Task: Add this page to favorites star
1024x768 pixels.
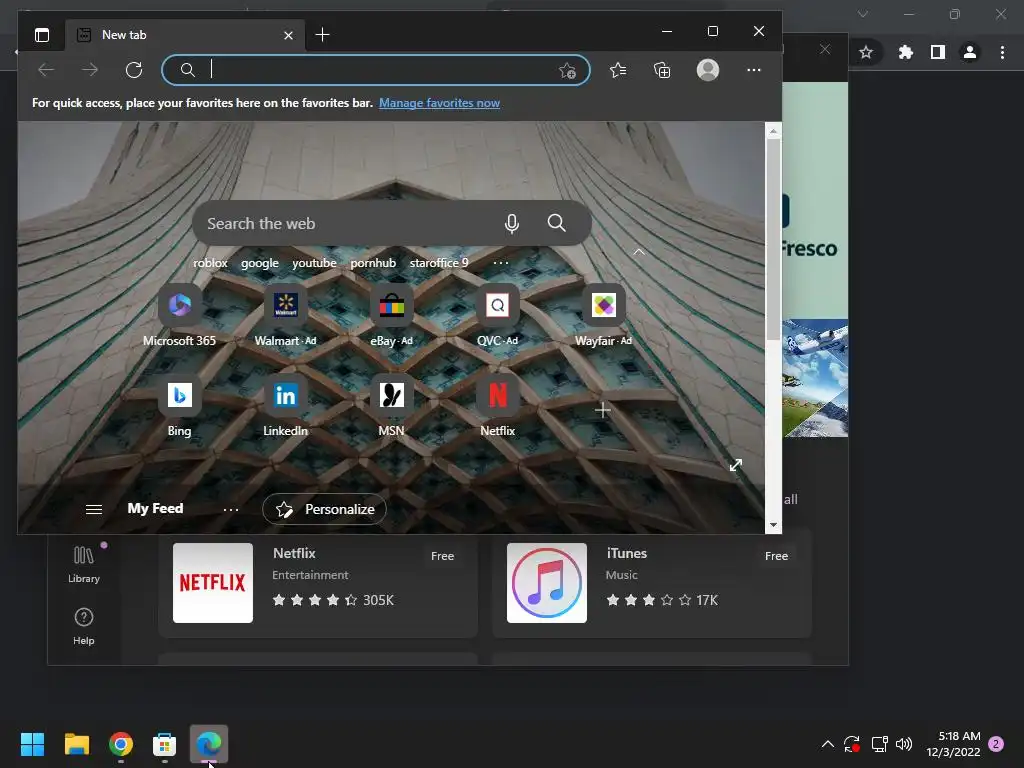Action: point(568,71)
